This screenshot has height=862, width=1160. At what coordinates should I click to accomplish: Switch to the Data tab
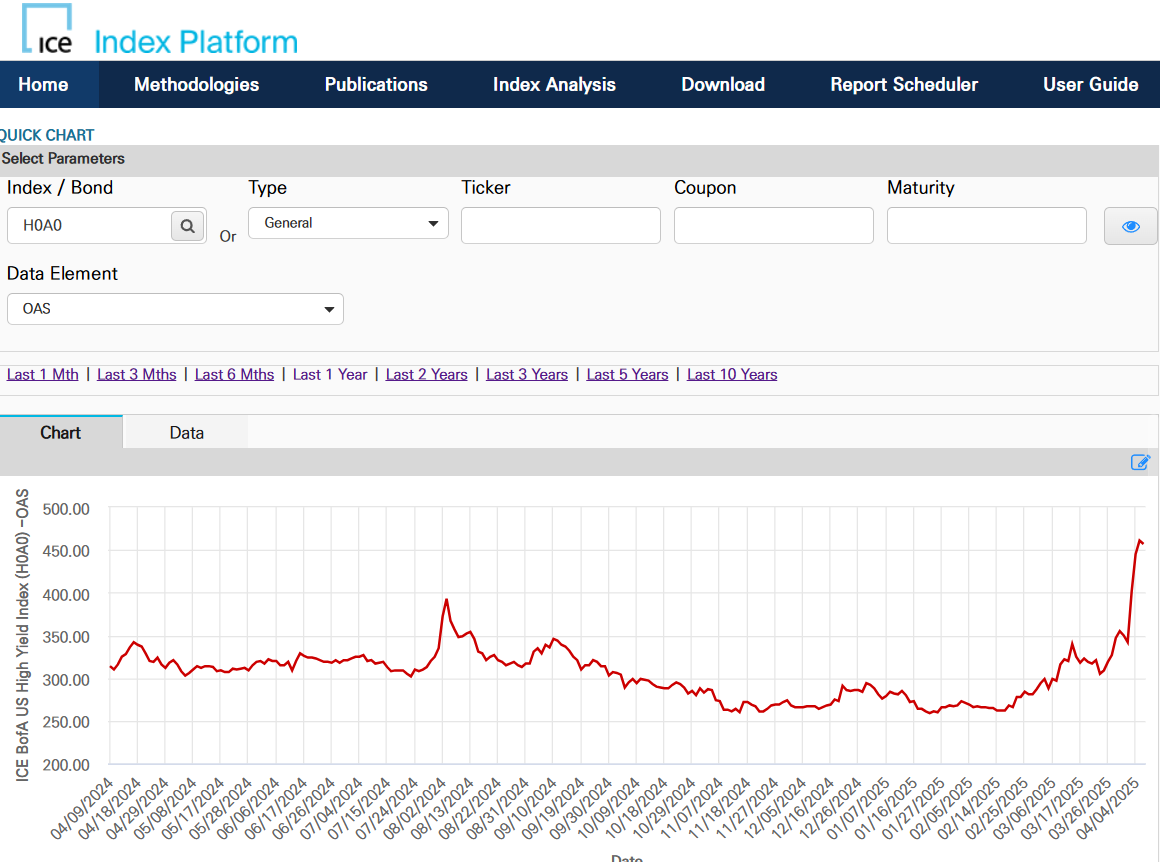[186, 433]
